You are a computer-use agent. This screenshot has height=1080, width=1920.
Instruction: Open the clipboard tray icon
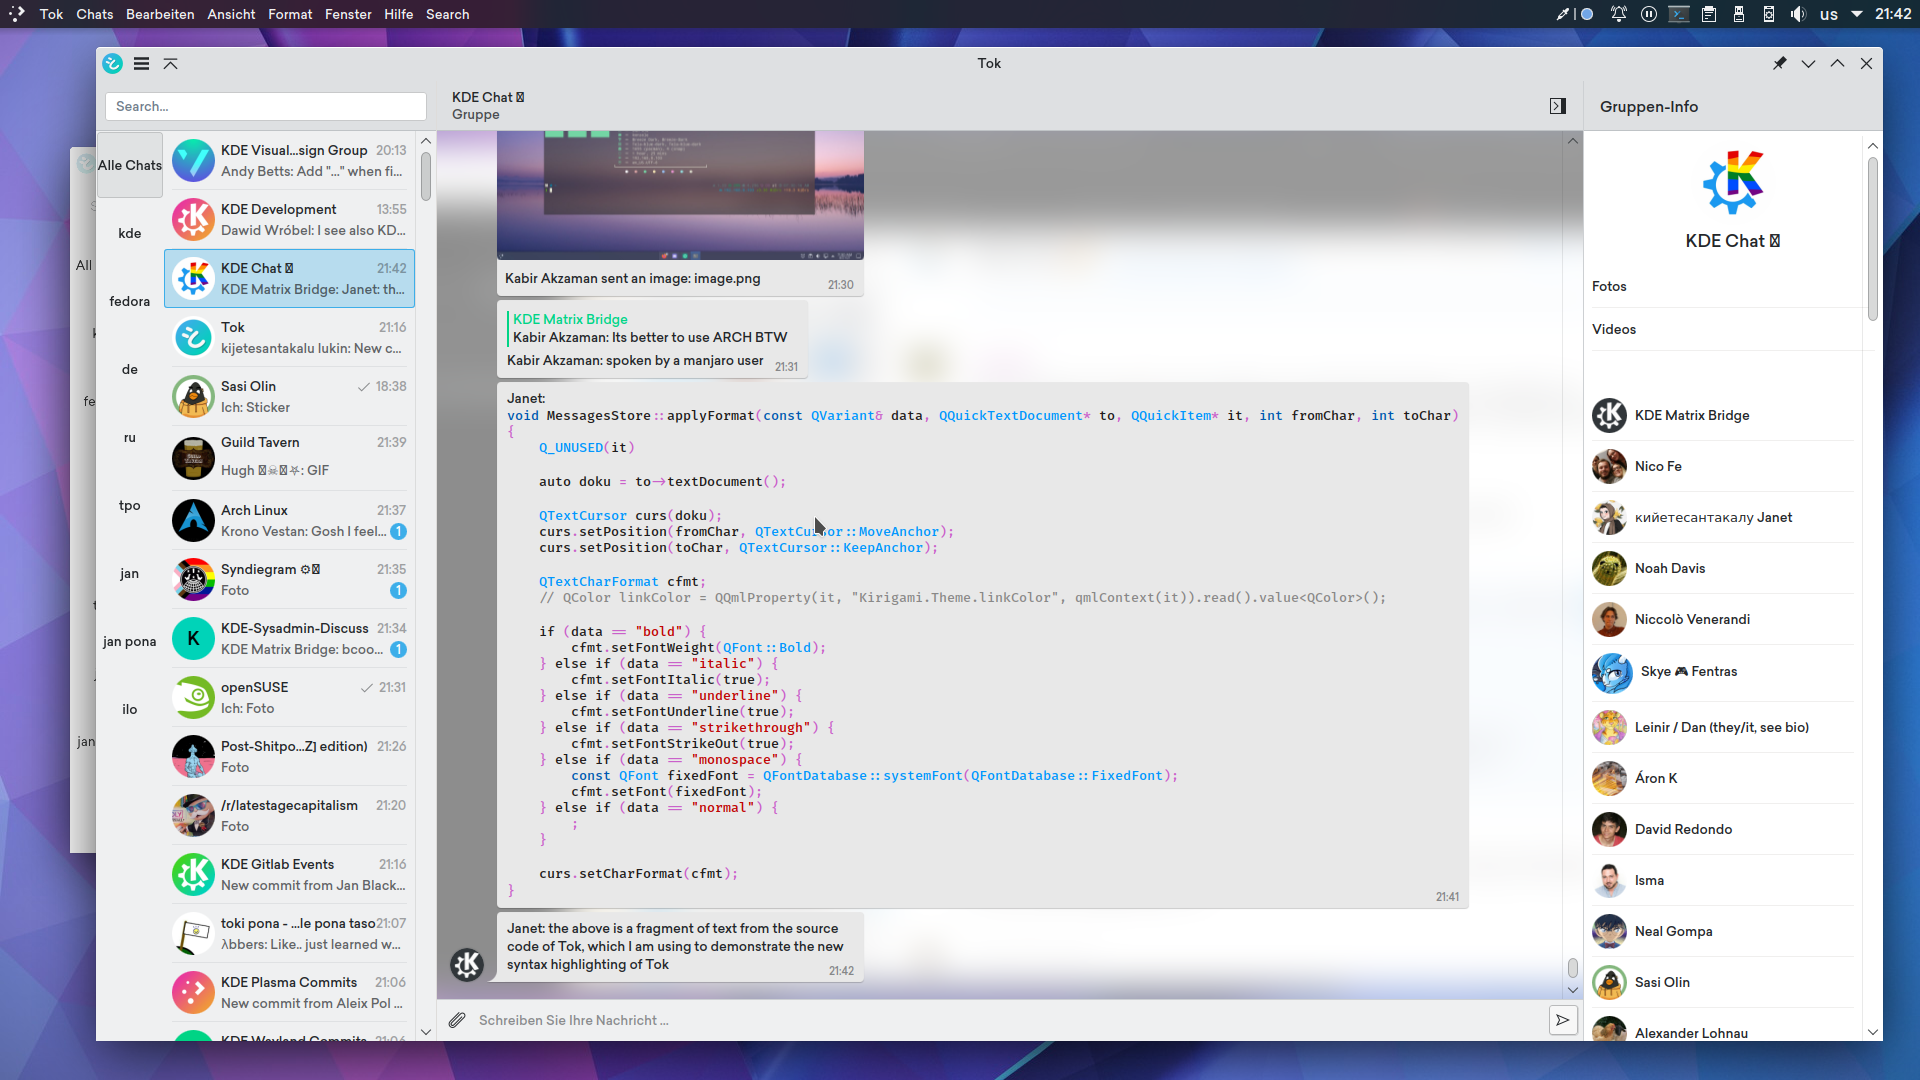[x=1709, y=14]
